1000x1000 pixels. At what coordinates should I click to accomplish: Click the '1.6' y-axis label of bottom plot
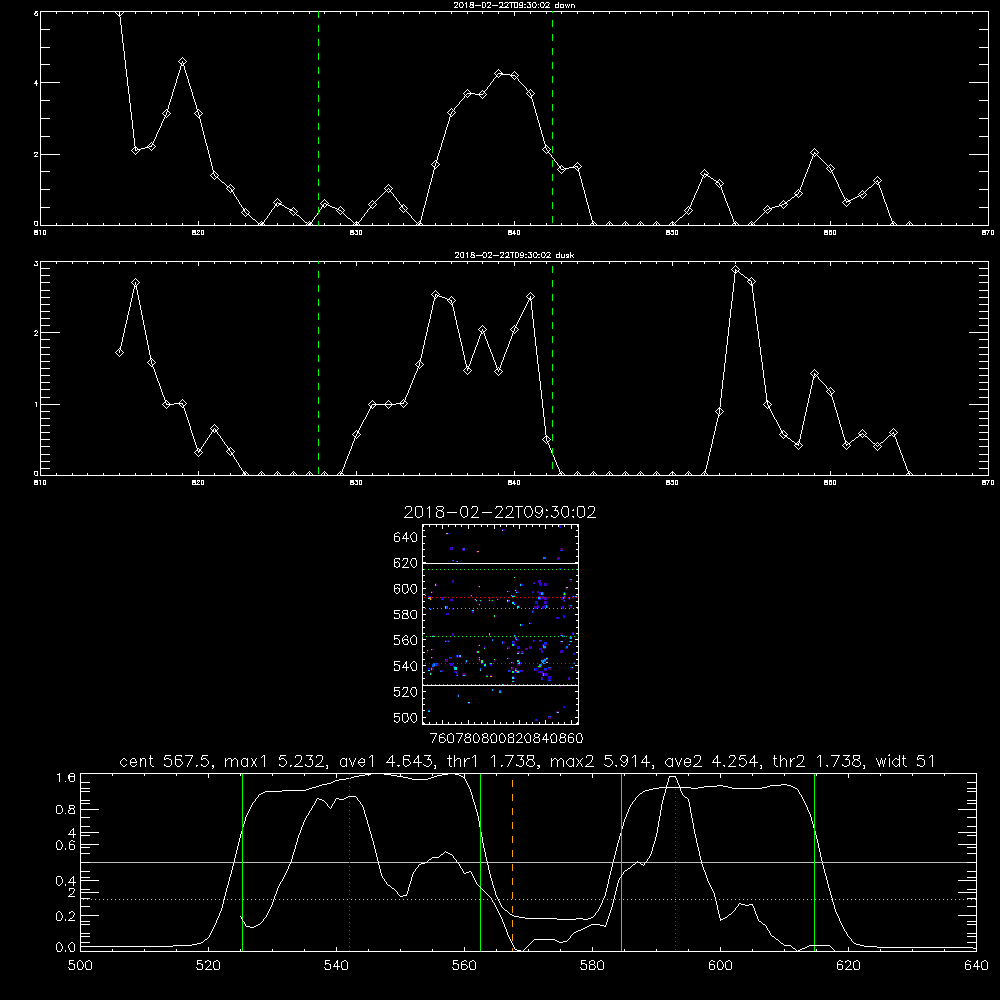click(66, 778)
